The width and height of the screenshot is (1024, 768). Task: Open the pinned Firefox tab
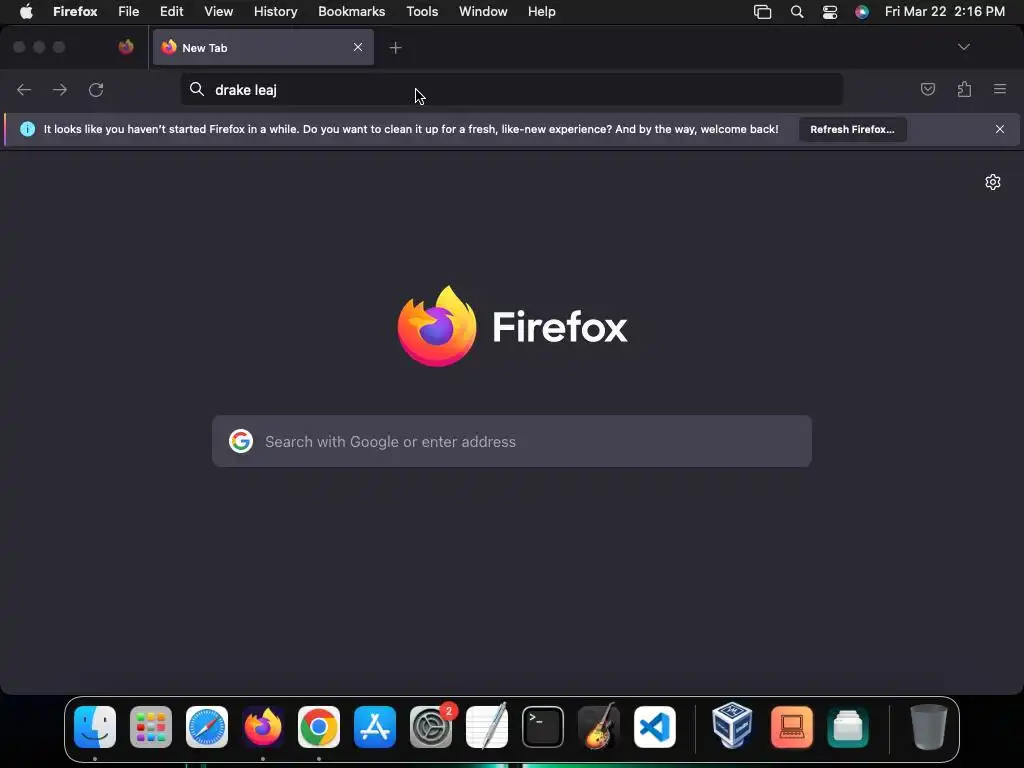pos(126,47)
